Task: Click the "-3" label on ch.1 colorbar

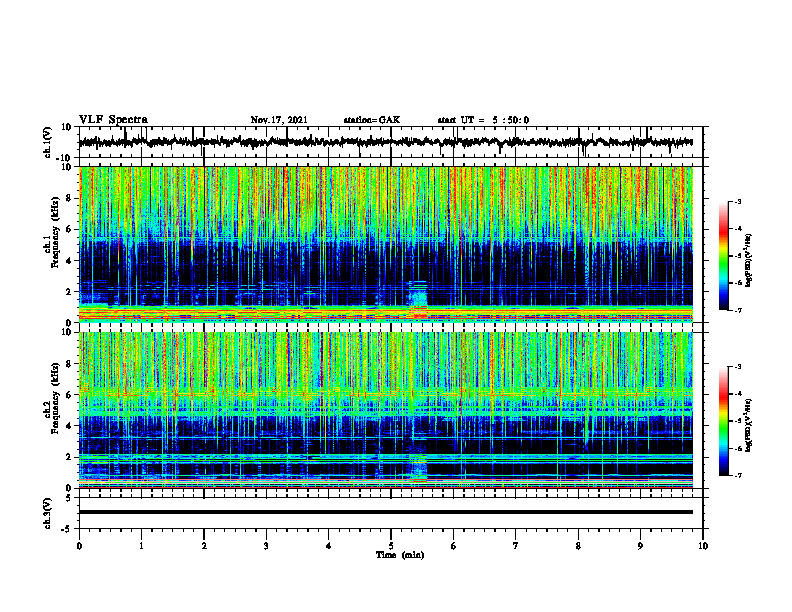Action: [738, 201]
